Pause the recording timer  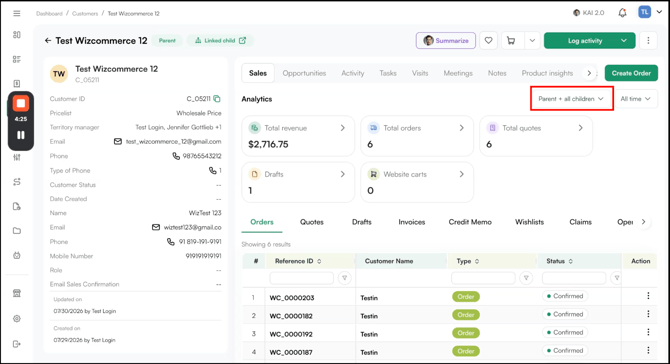[21, 135]
